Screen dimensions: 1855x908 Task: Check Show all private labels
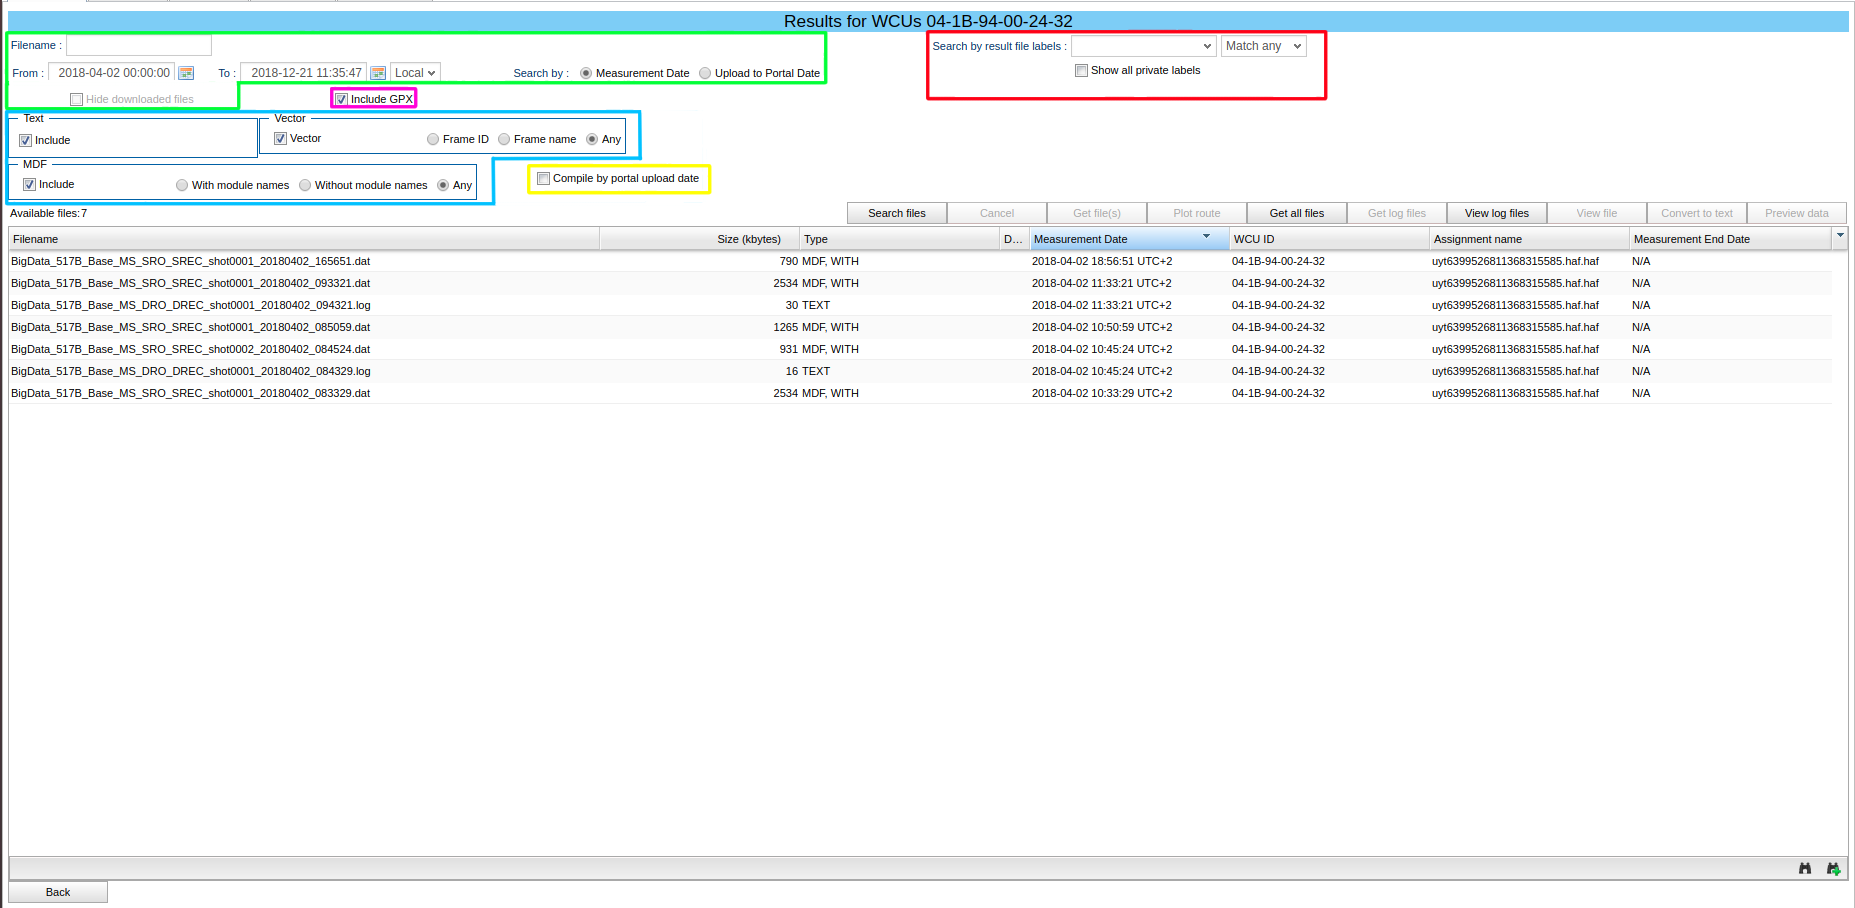click(1082, 71)
